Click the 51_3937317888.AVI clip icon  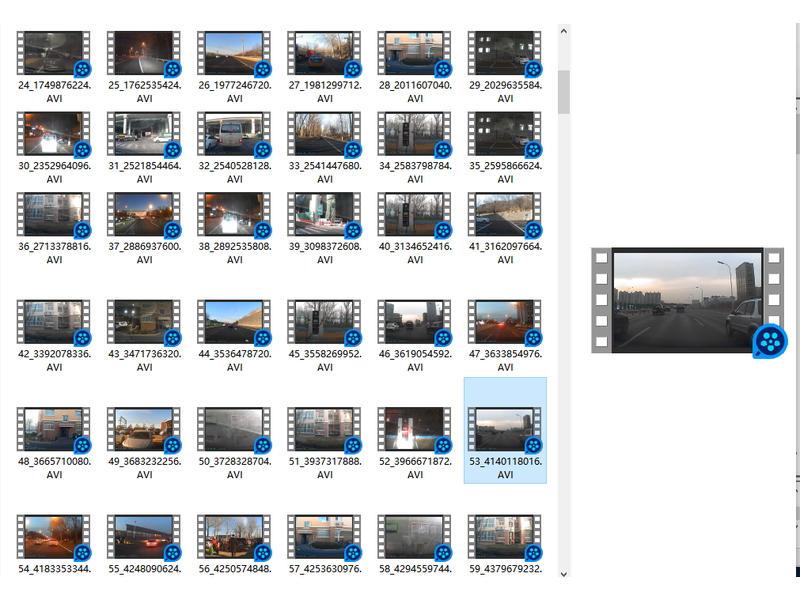pos(325,430)
